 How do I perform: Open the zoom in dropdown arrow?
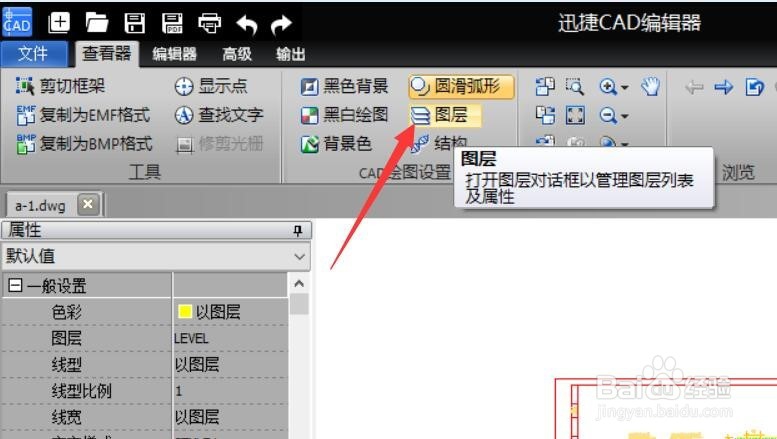point(625,88)
